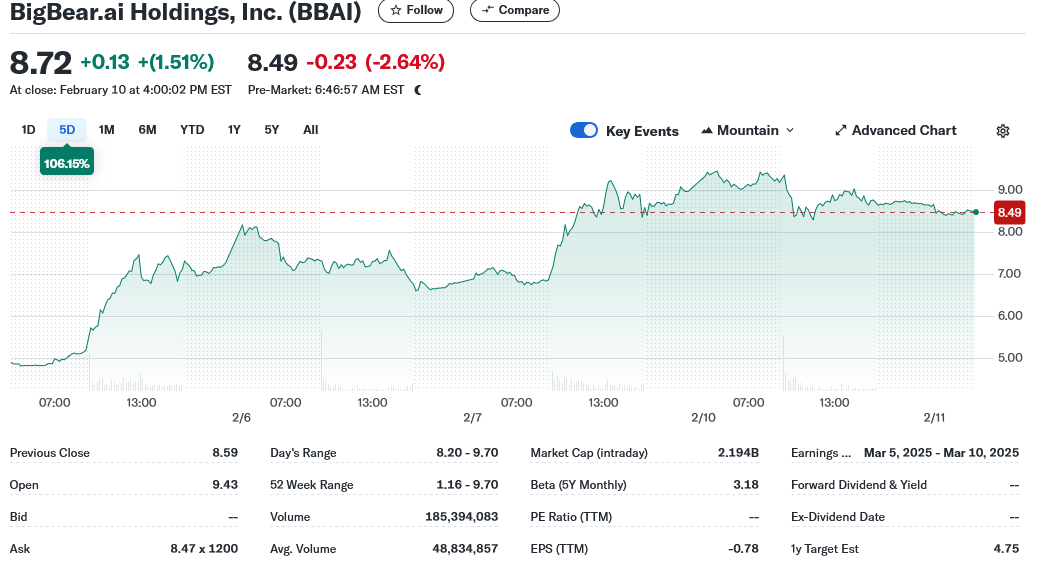Screen dimensions: 1045x568
Task: Click the Forward Dividend & Yield label
Action: point(858,485)
